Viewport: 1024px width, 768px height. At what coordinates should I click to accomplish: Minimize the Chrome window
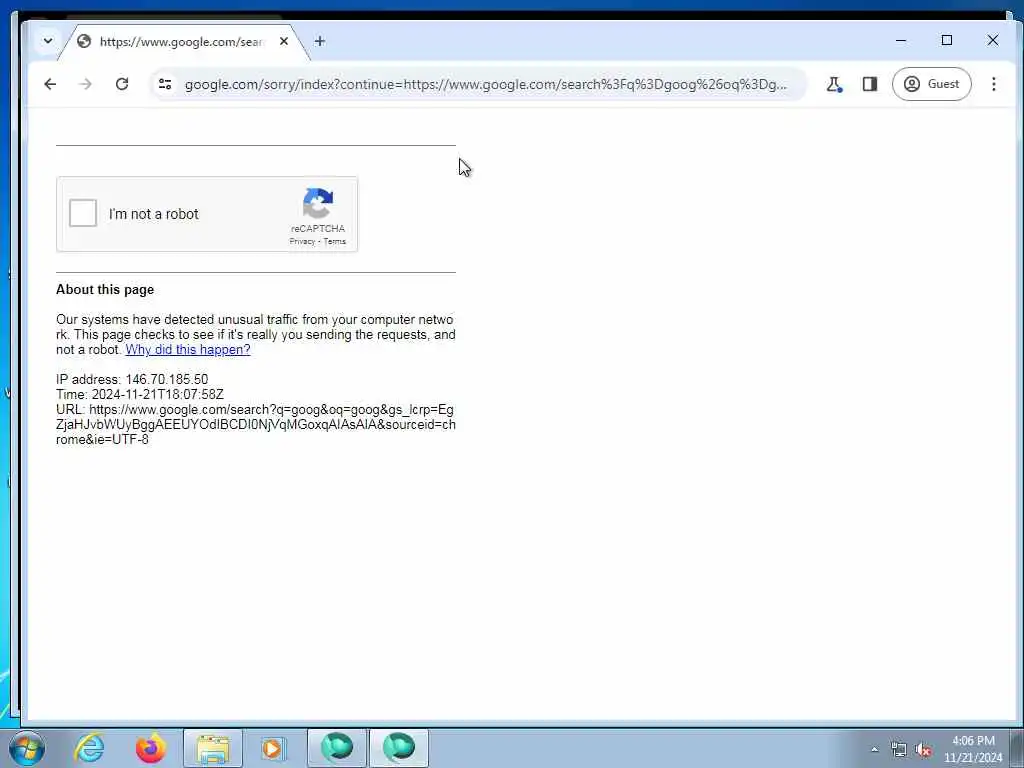901,40
